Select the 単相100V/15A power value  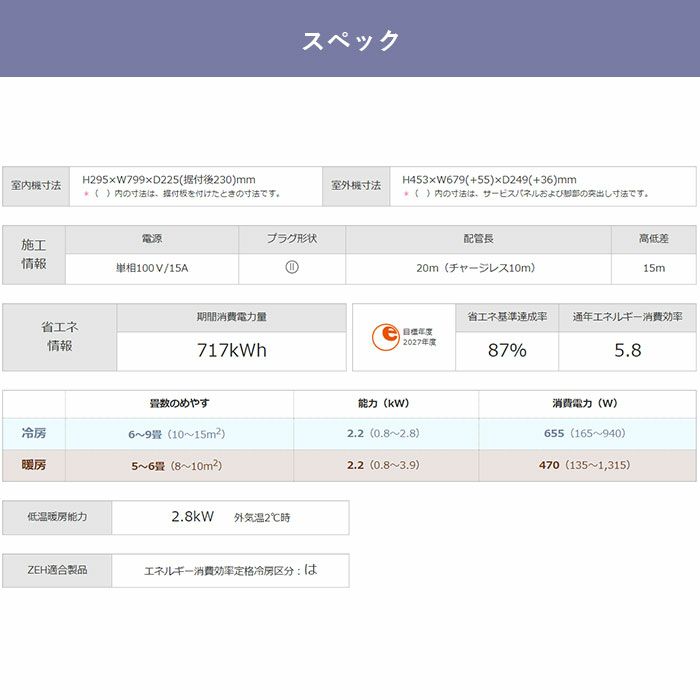[x=152, y=268]
